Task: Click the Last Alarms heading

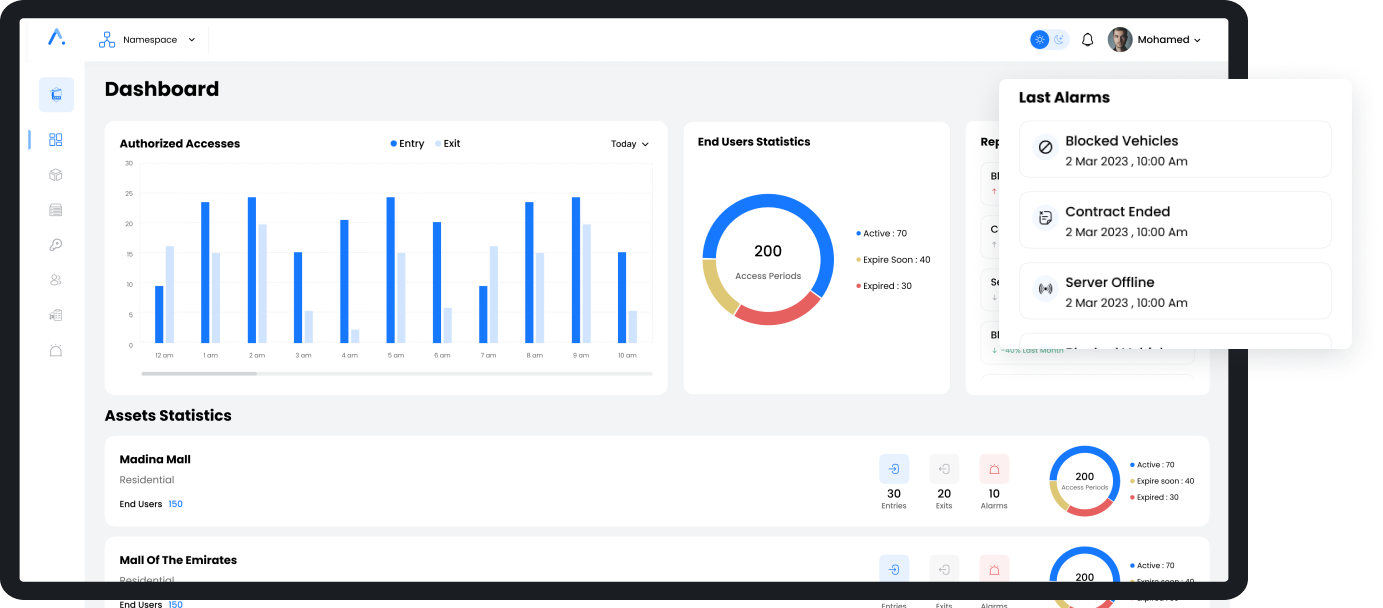Action: (x=1064, y=98)
